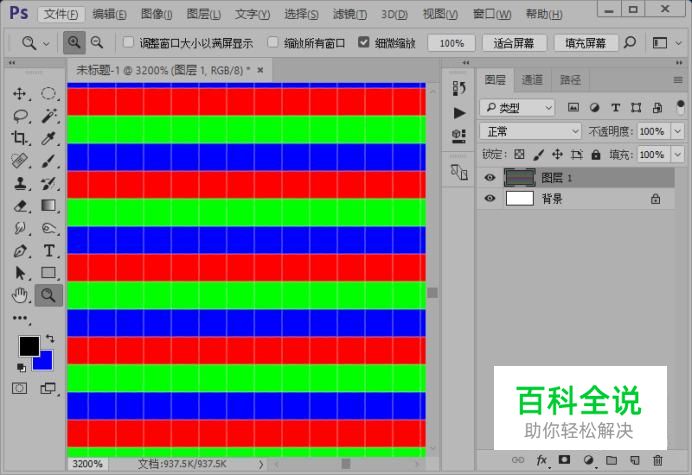Open the 滤镜(T) menu
The height and width of the screenshot is (475, 692).
click(350, 14)
